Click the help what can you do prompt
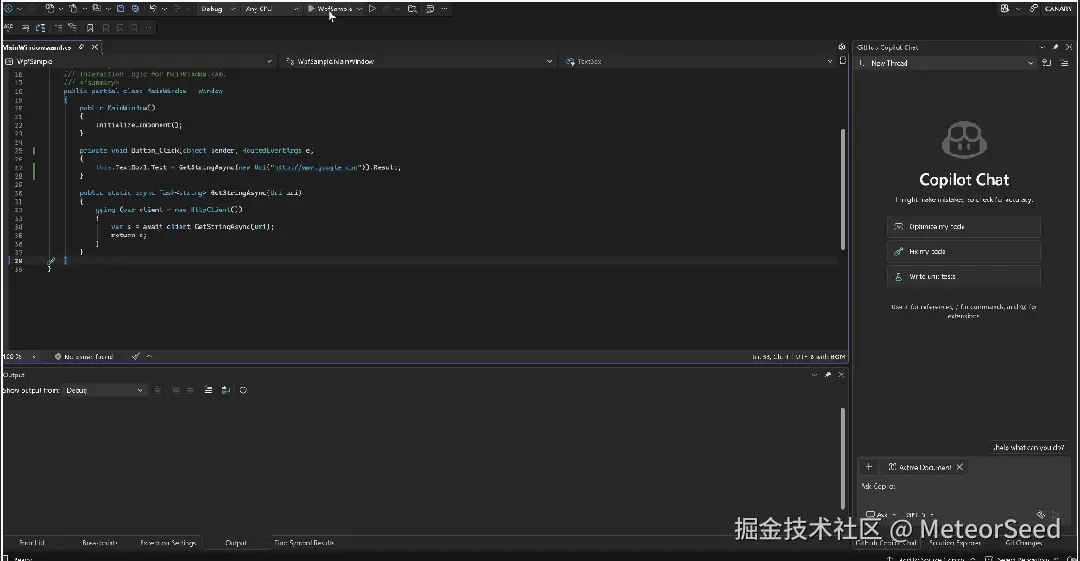1080x561 pixels. tap(1028, 447)
